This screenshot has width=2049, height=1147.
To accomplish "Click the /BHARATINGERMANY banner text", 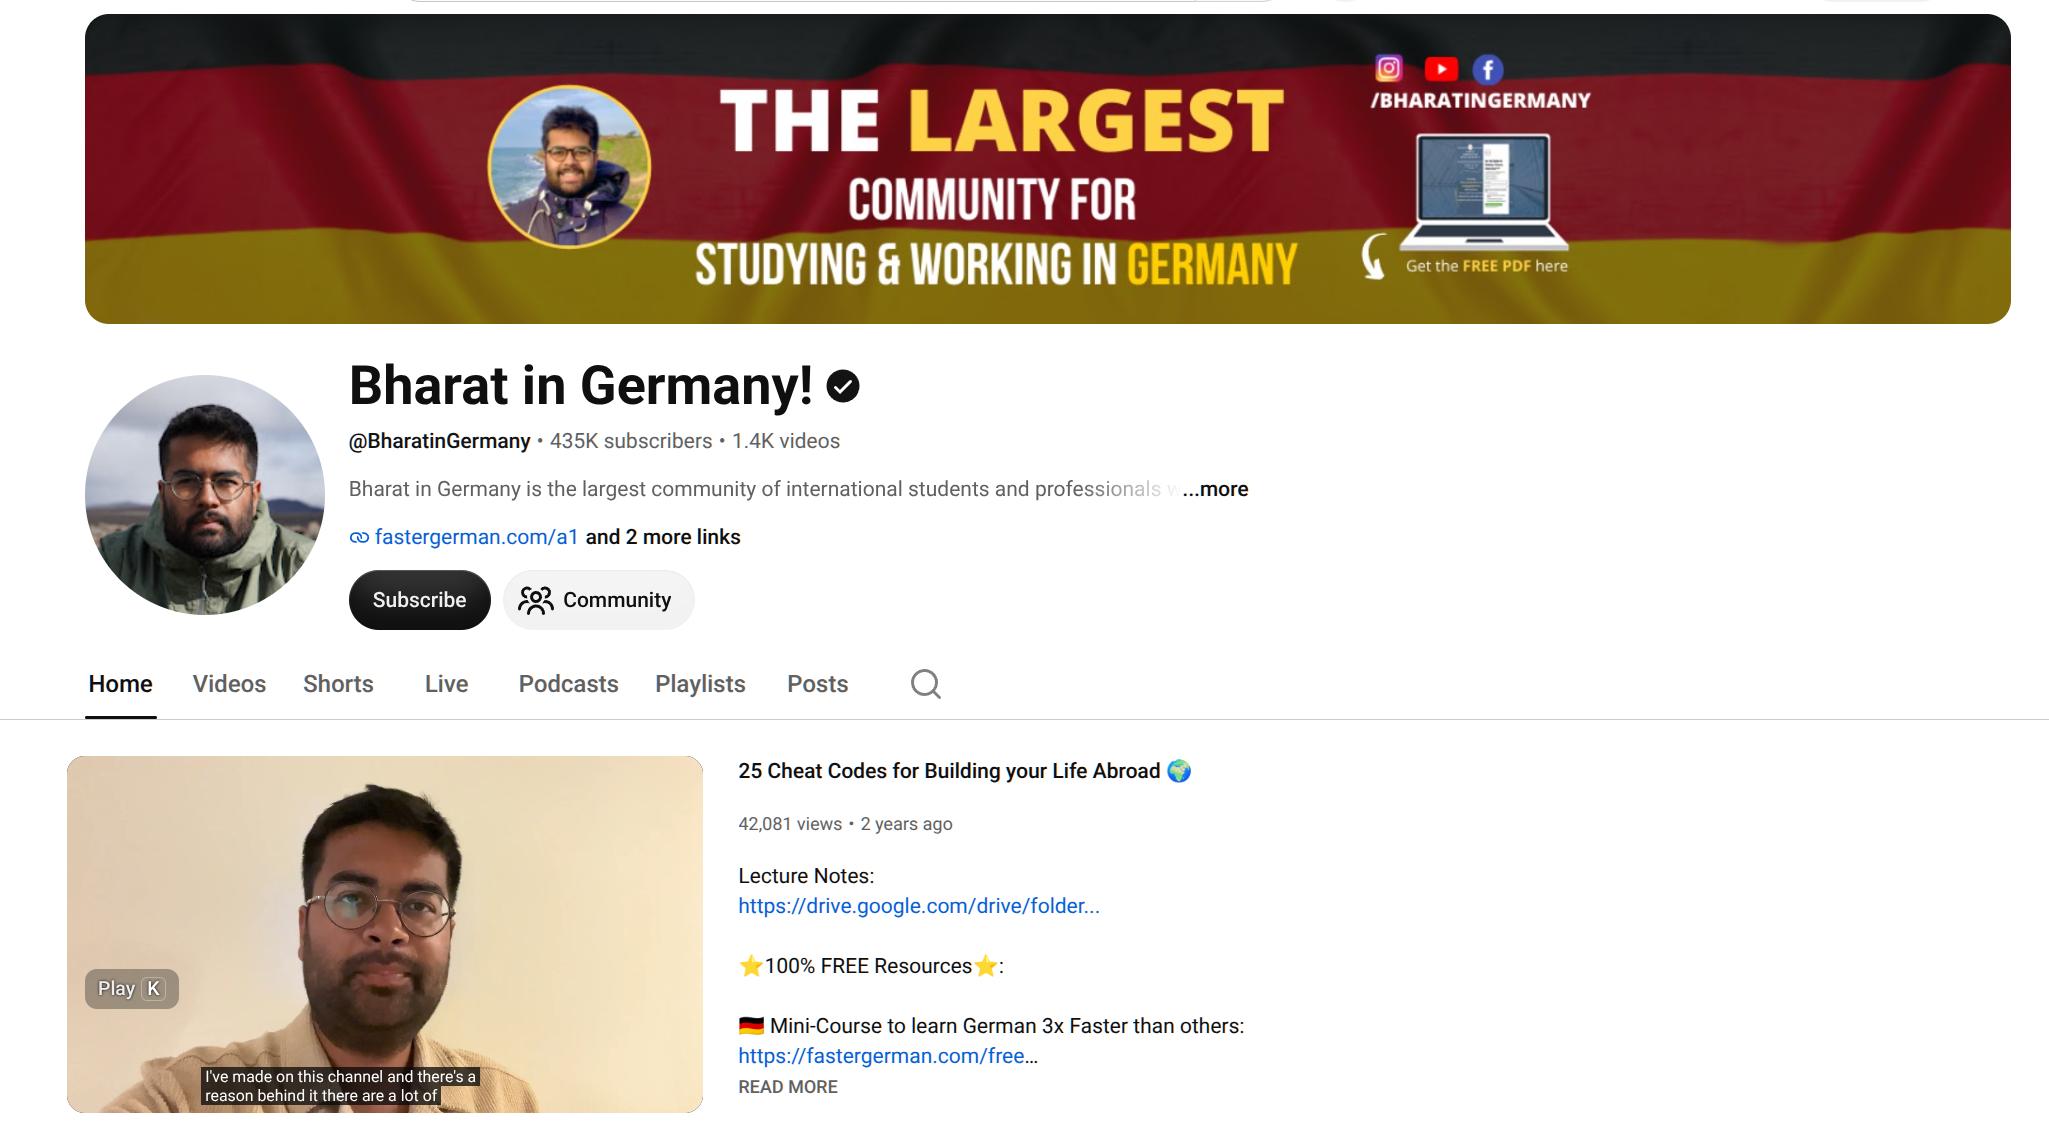I will 1480,100.
